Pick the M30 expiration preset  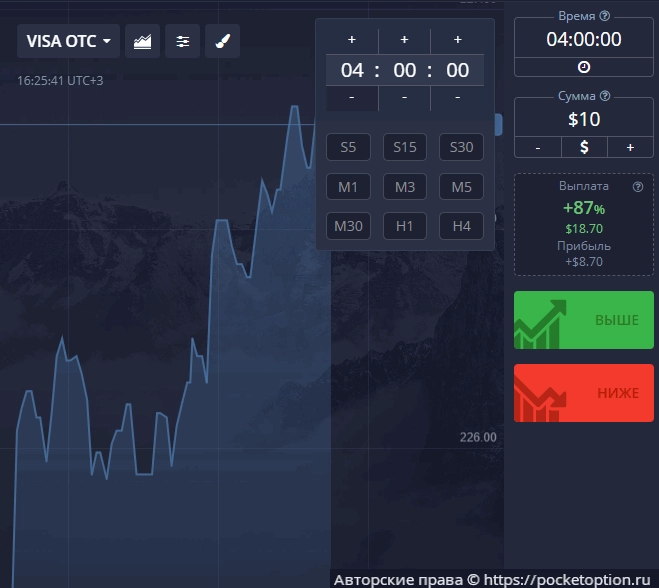point(348,226)
